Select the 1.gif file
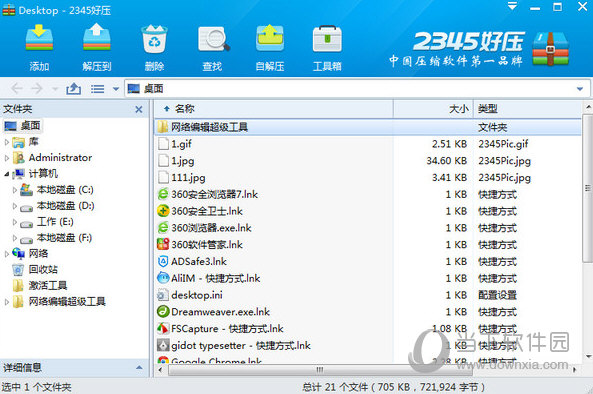The image size is (593, 394). 181,144
